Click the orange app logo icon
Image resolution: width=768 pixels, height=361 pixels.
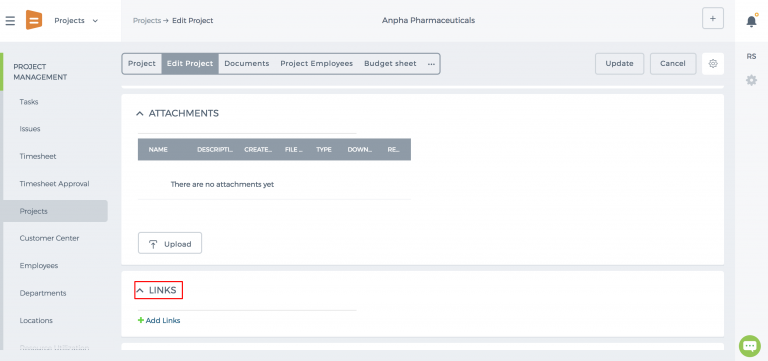point(34,20)
